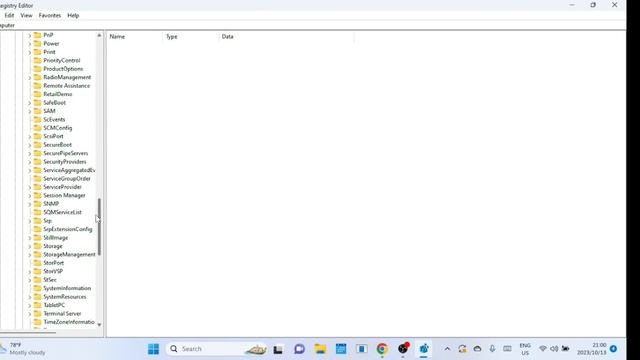
Task: Open the blue calendar app on the taskbar
Action: pyautogui.click(x=341, y=349)
